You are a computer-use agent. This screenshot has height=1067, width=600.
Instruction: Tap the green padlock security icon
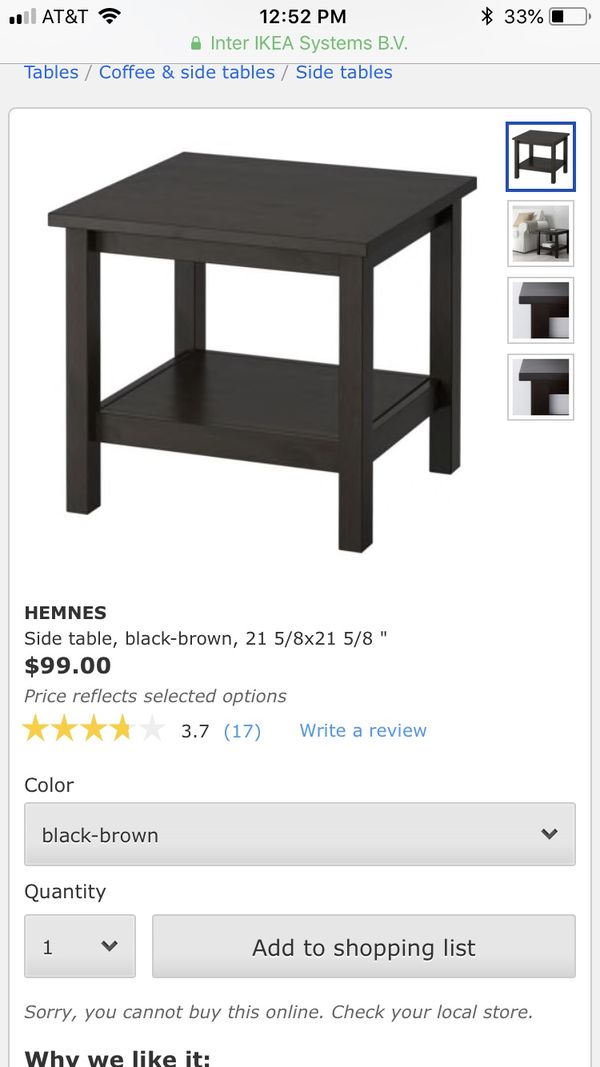coord(196,44)
